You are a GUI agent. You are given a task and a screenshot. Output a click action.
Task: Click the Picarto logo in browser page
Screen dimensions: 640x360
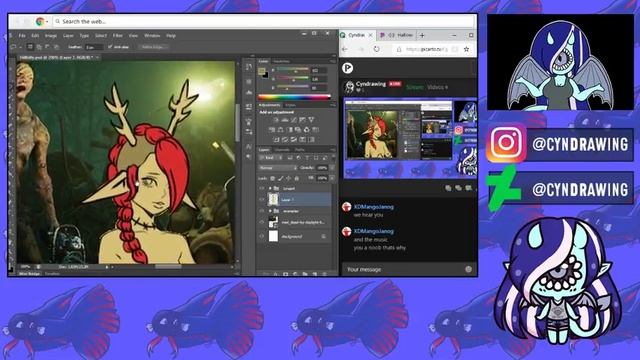(347, 68)
